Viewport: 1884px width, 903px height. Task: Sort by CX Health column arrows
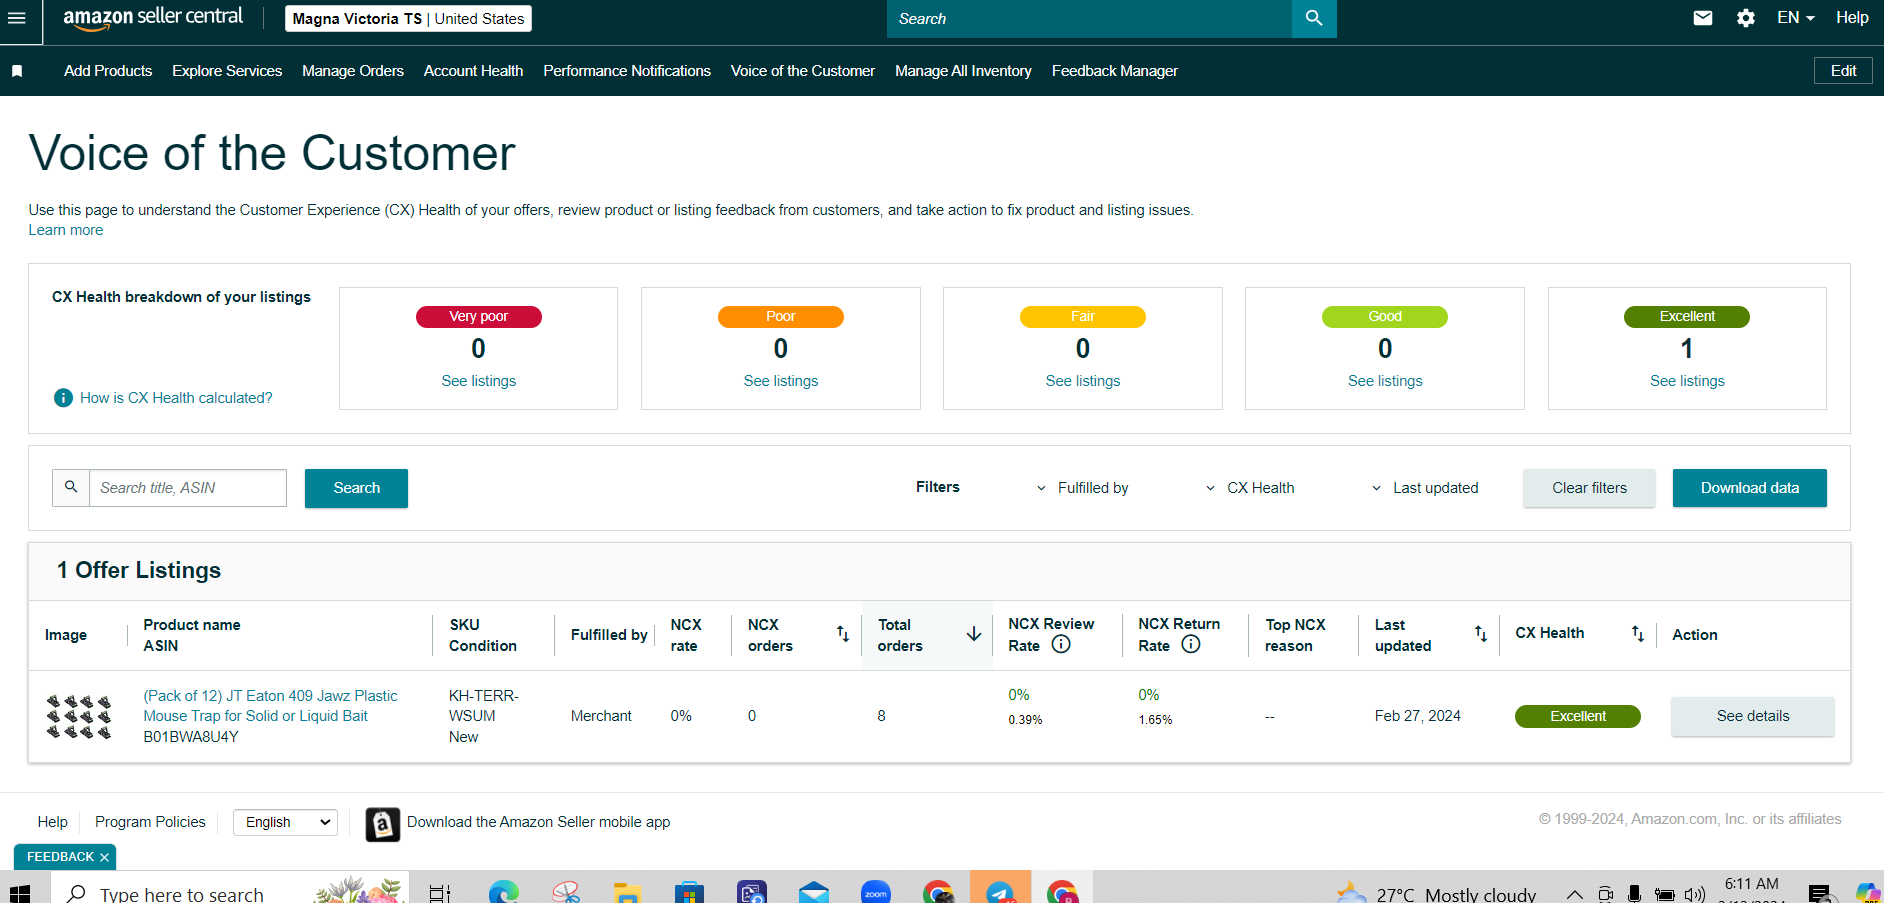click(x=1638, y=634)
